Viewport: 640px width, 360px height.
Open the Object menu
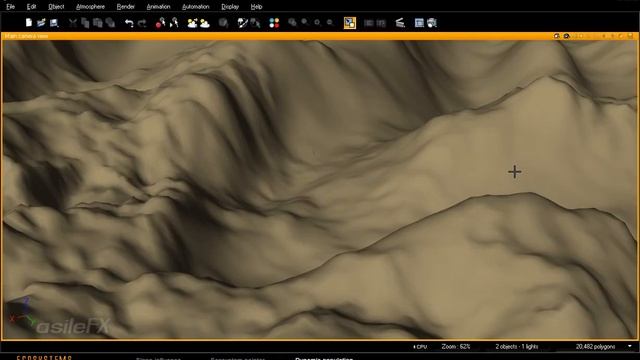pyautogui.click(x=56, y=7)
